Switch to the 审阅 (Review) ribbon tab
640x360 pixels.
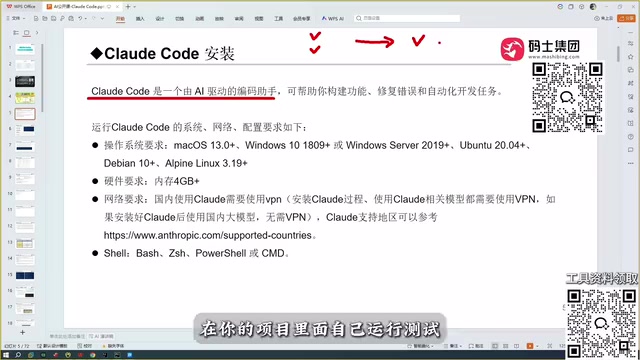[x=239, y=19]
